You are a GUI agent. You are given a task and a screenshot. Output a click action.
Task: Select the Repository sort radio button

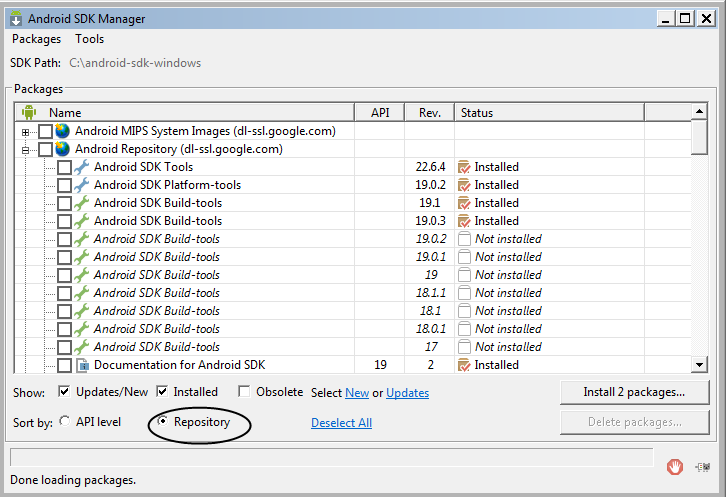163,421
